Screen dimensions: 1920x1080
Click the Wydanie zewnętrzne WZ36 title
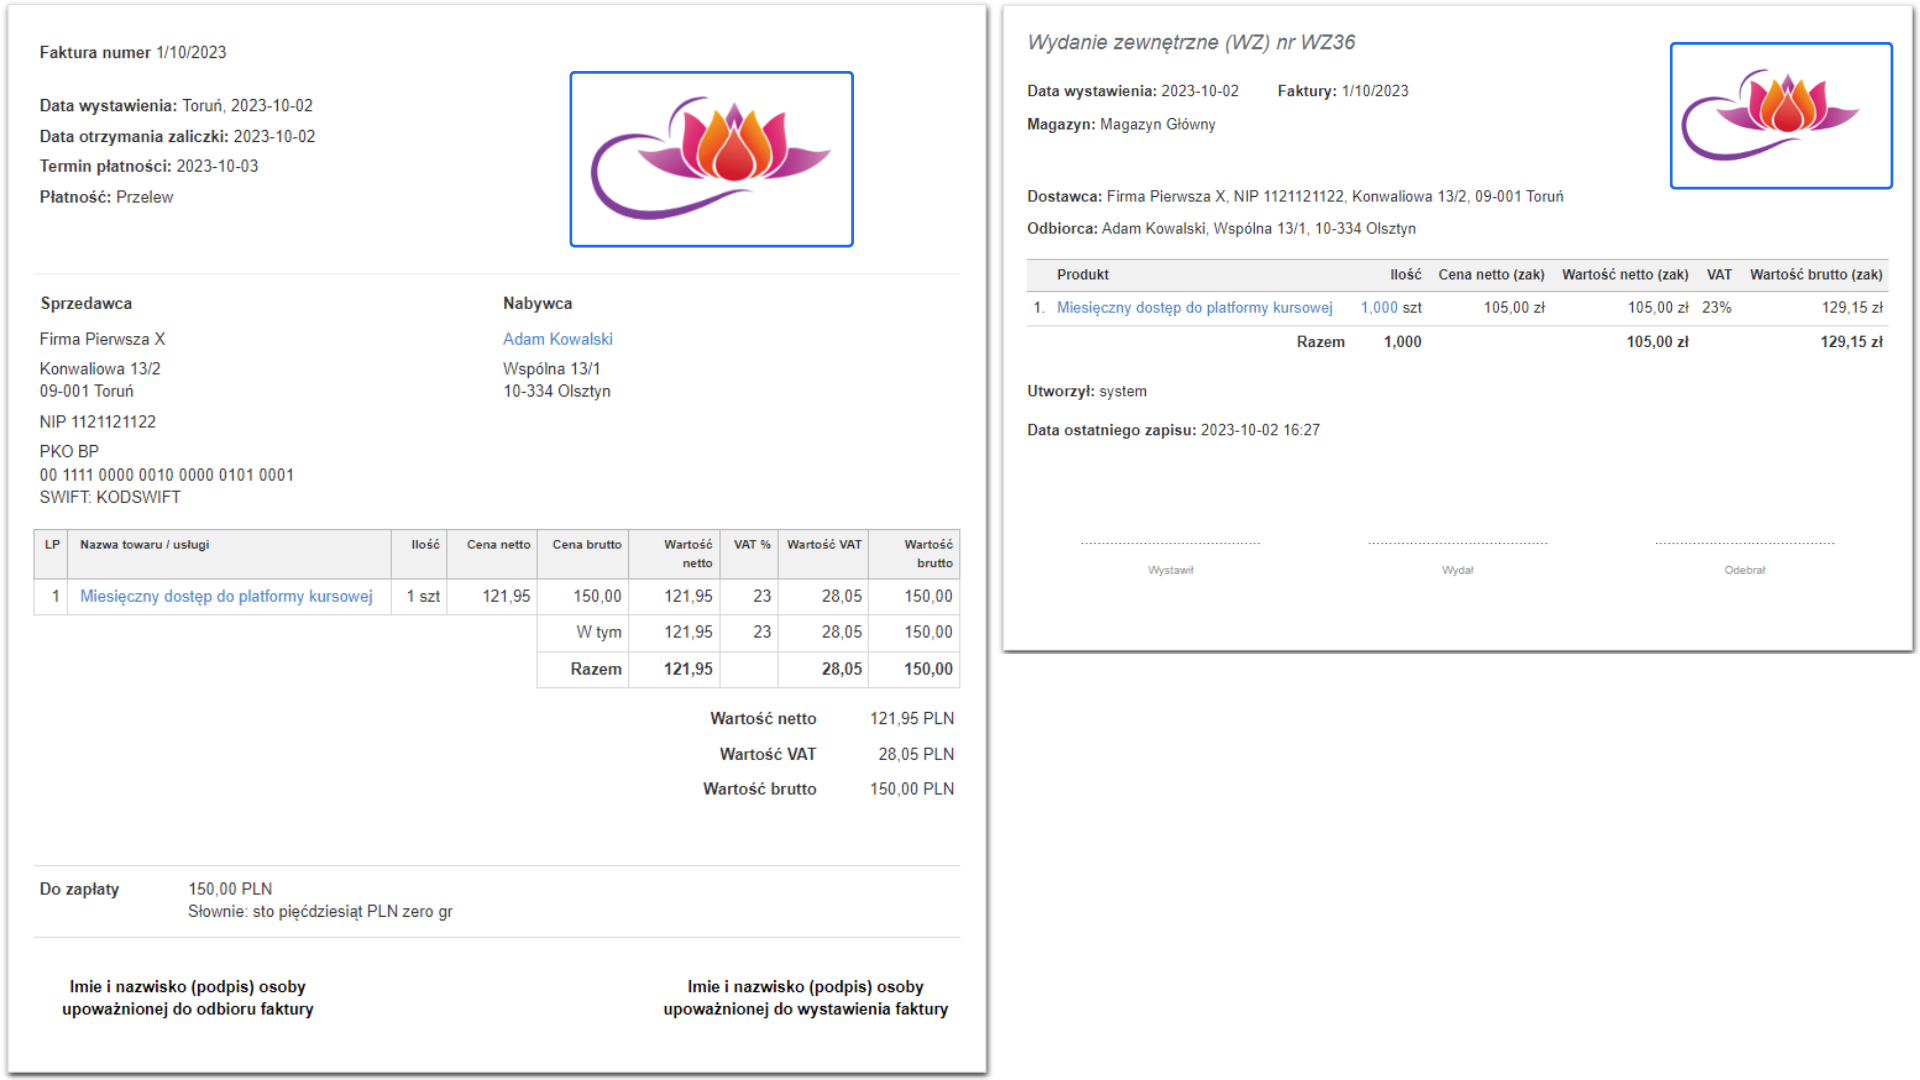1191,42
